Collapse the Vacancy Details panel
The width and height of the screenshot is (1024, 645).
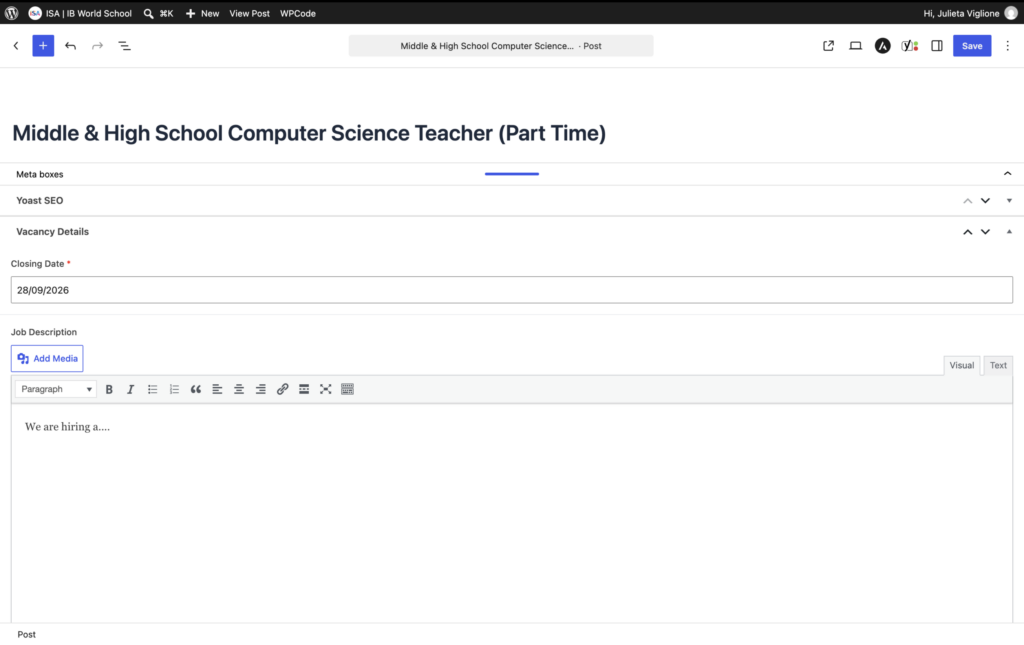click(1009, 232)
